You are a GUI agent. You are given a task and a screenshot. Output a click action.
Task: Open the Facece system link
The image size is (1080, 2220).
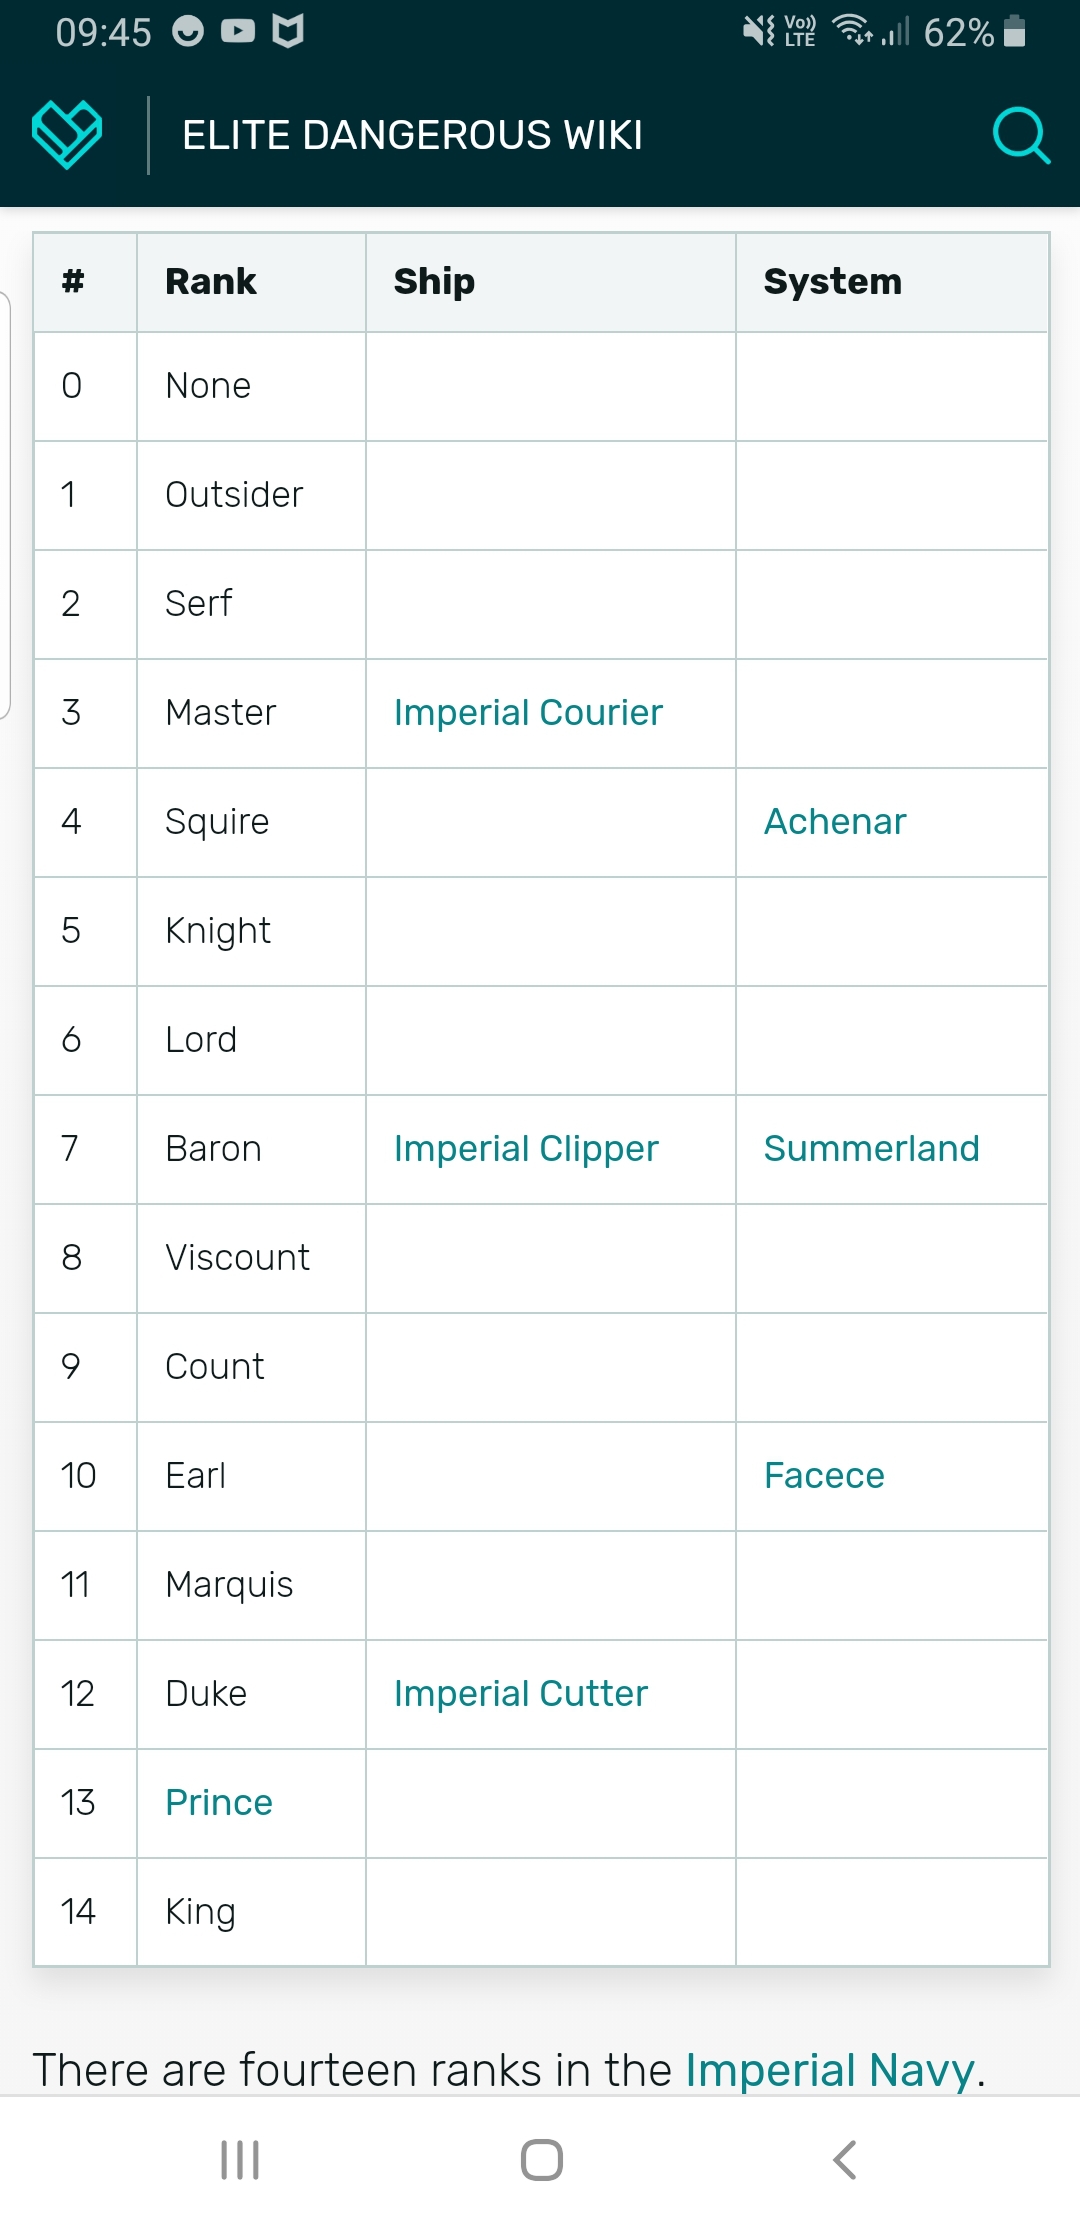[824, 1475]
